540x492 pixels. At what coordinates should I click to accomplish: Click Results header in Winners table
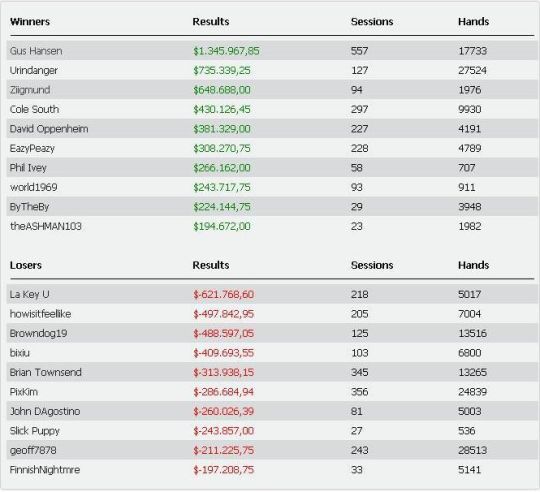point(211,21)
